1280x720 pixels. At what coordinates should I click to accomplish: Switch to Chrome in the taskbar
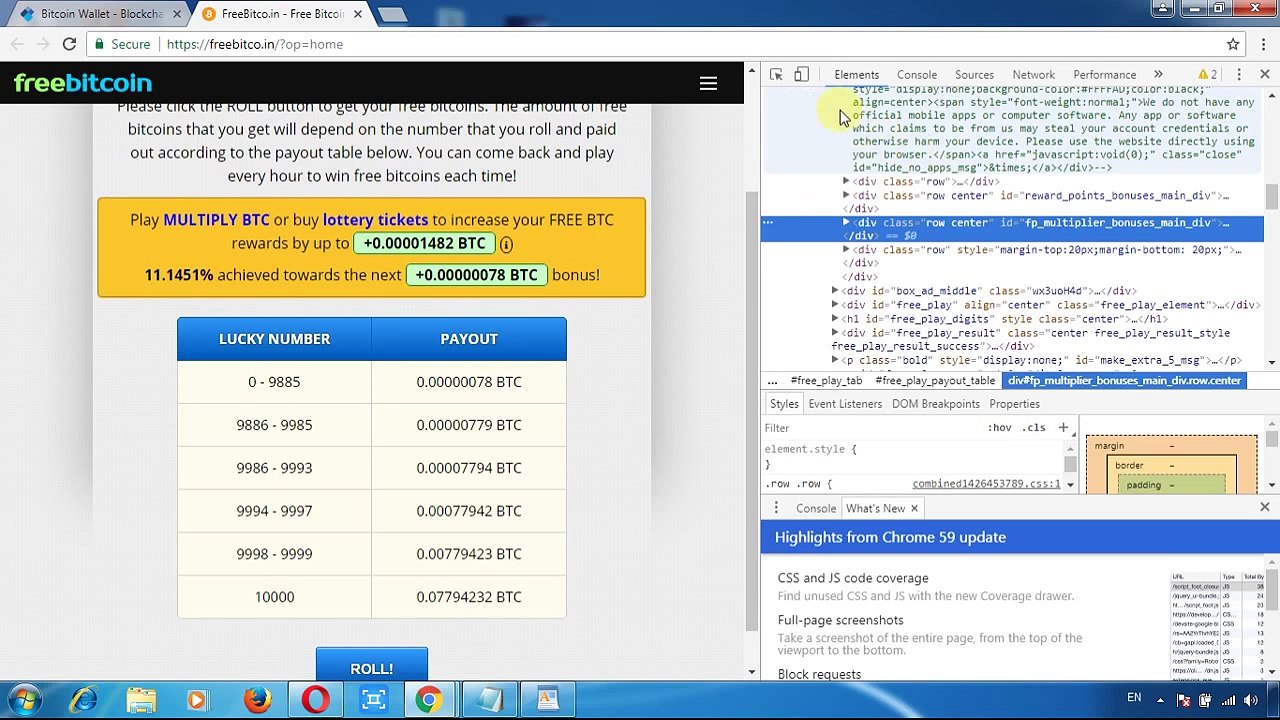pyautogui.click(x=429, y=700)
